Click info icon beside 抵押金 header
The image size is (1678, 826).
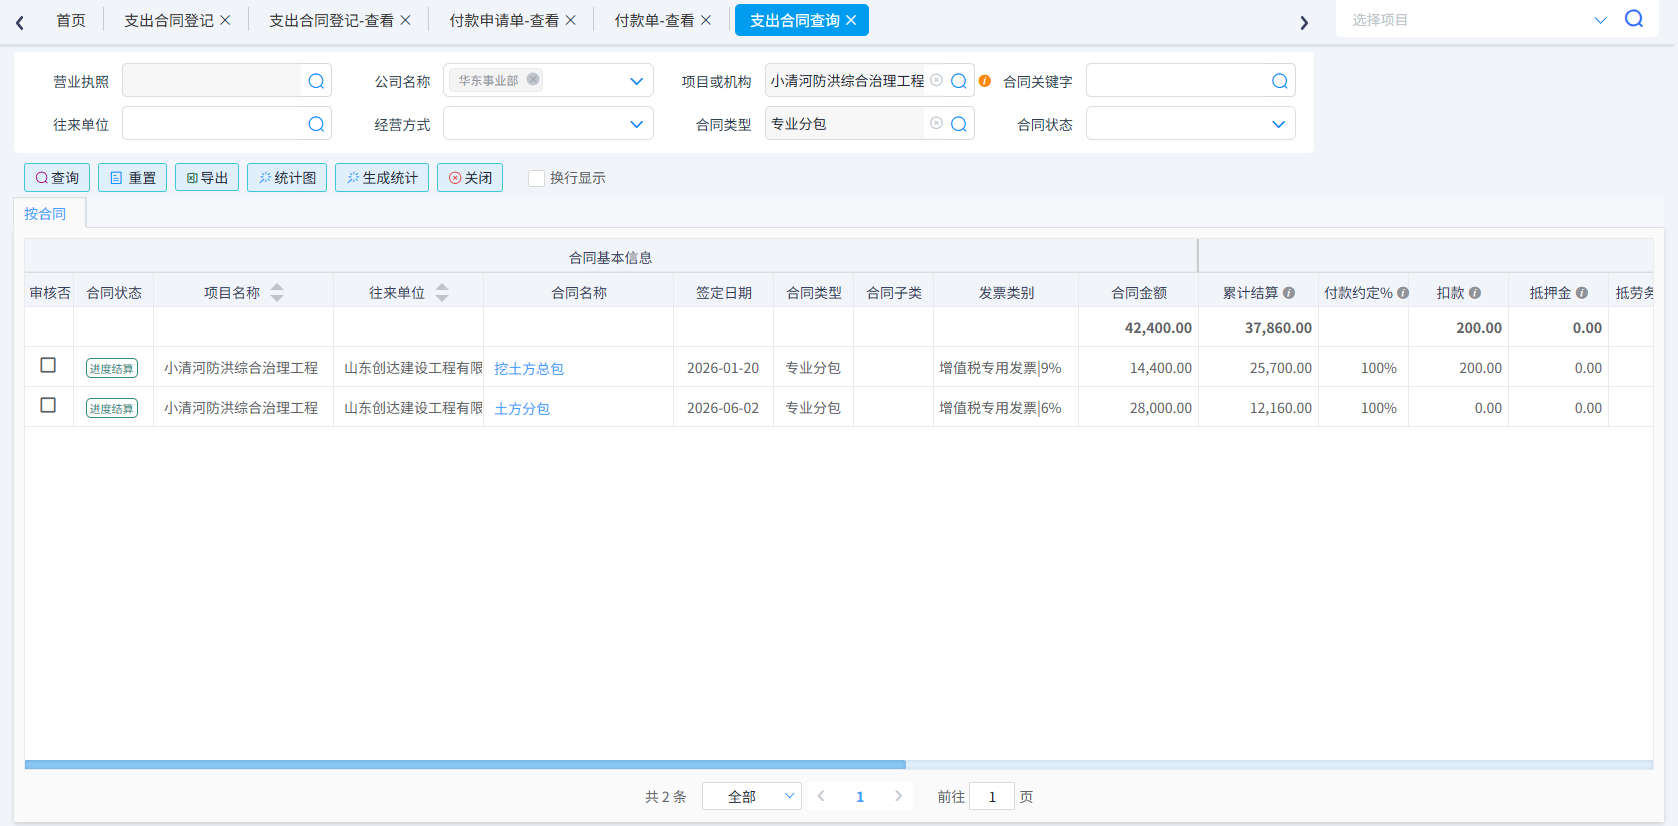1582,293
